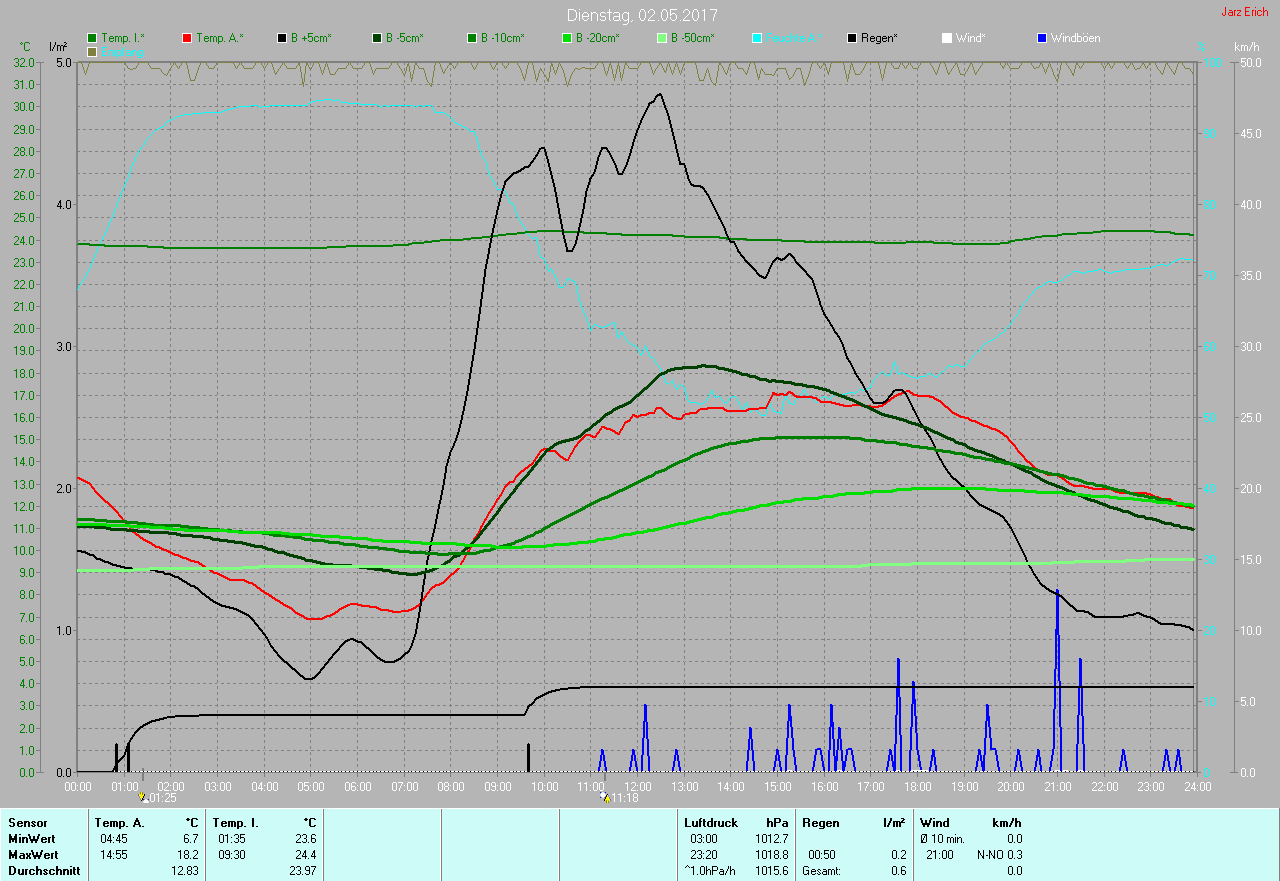Click the blue Windböen legend square
Screen dimensions: 1280x881
[x=1042, y=38]
